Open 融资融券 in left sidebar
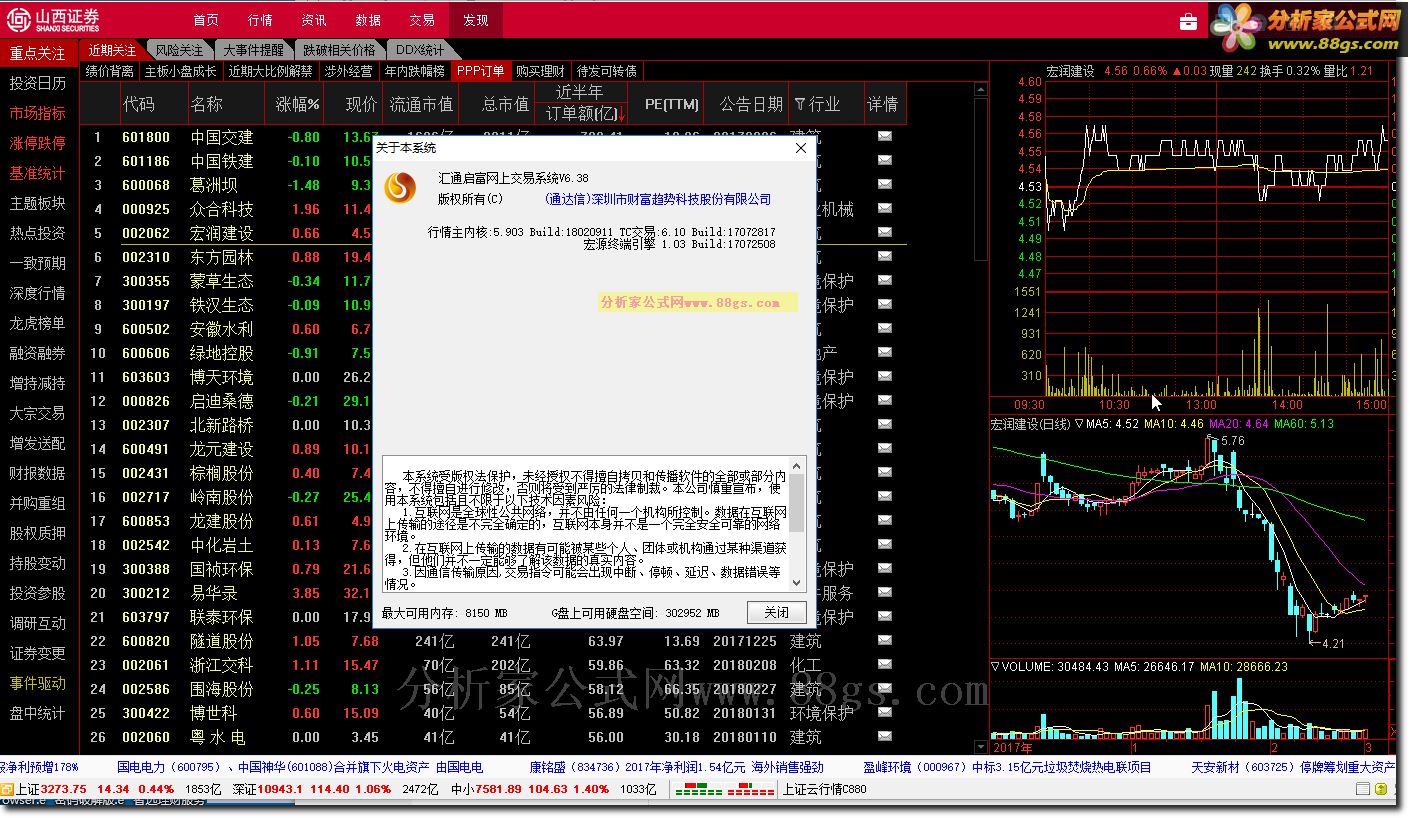1410x818 pixels. pos(38,353)
